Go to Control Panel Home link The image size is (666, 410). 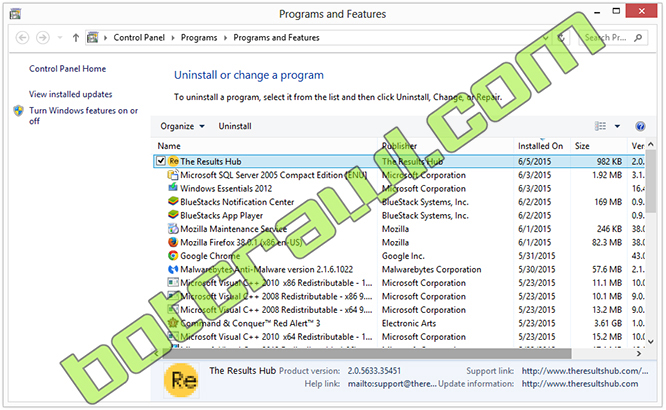coord(67,69)
